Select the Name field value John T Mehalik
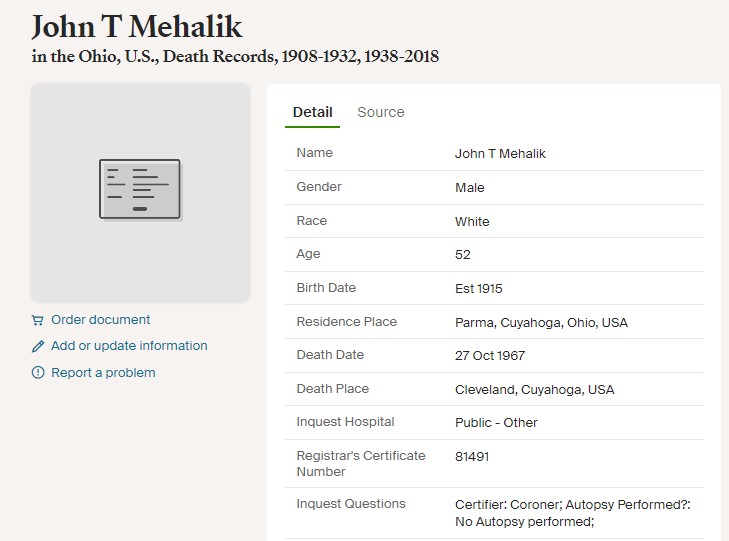This screenshot has height=541, width=729. (500, 154)
